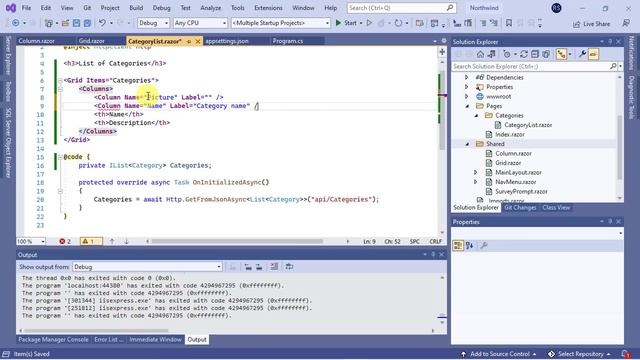Toggle Preview Selected Items in Solution Explorer

(593, 54)
